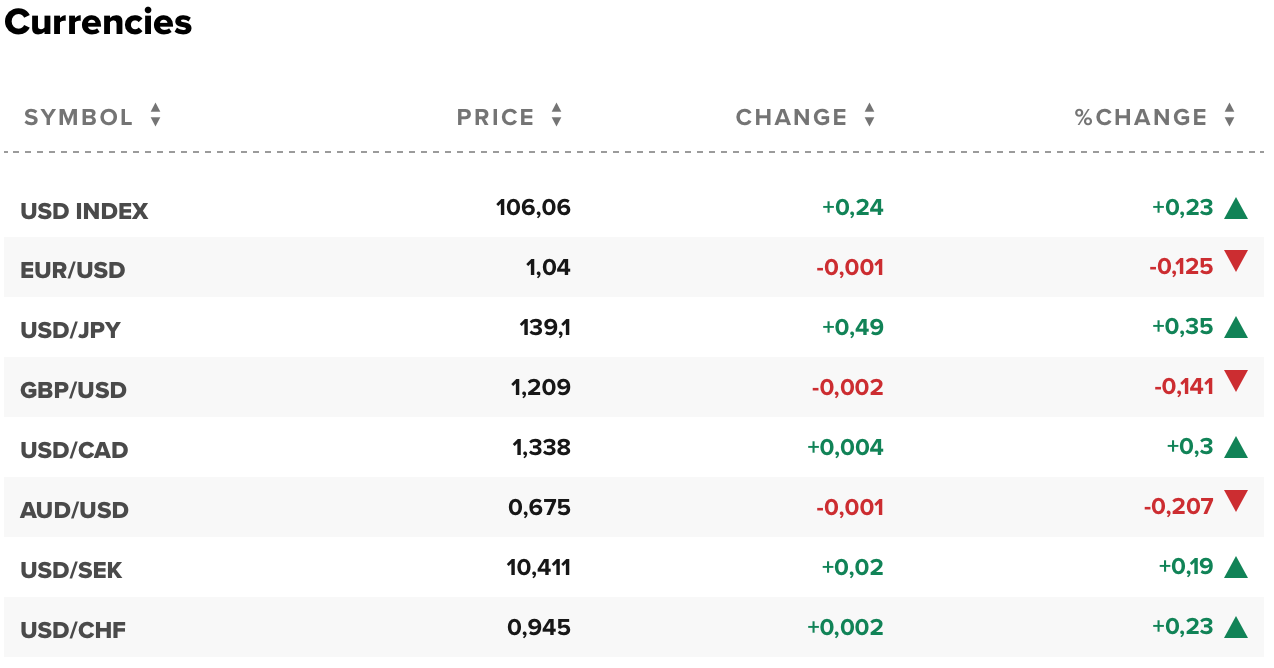The width and height of the screenshot is (1274, 668).
Task: Click the red down arrow for AUD/USD
Action: click(x=1236, y=501)
